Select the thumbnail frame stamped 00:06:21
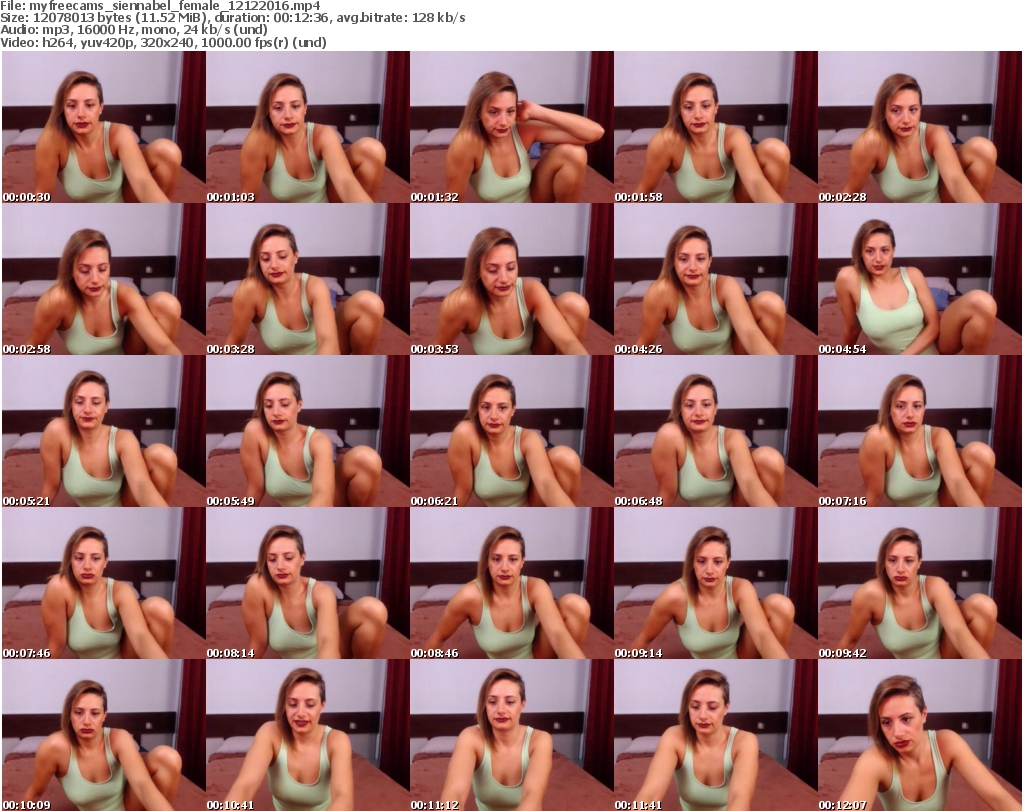Screen dimensions: 1024x811 tap(512, 431)
